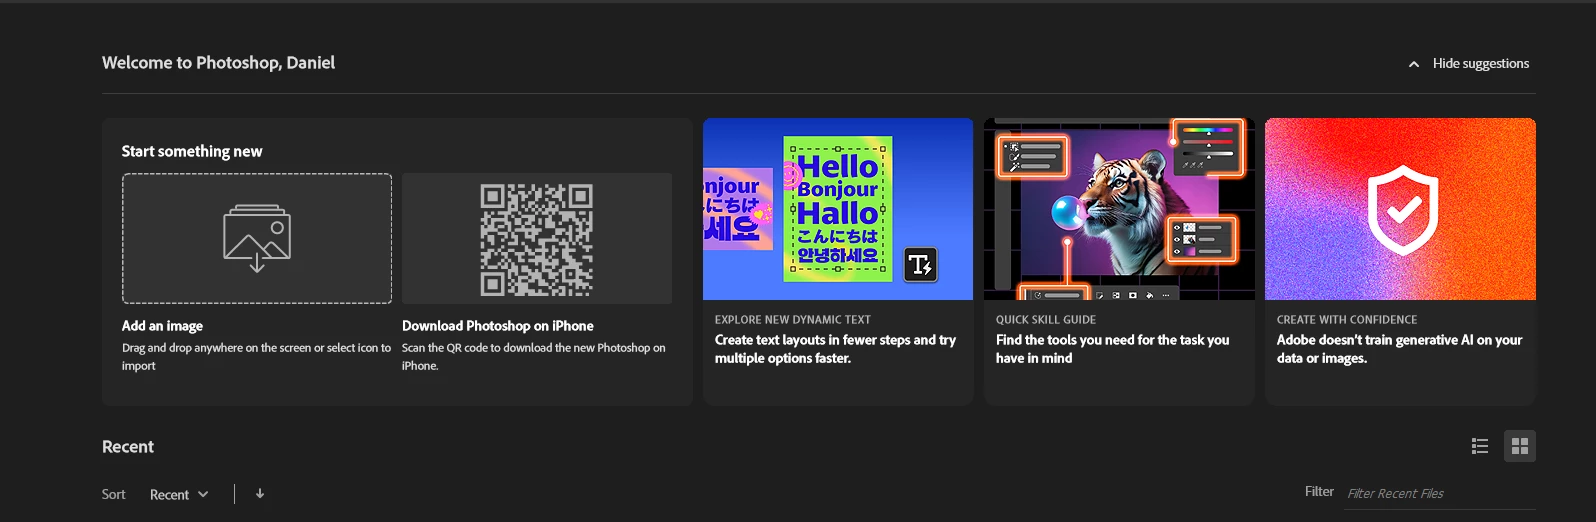This screenshot has height=522, width=1596.
Task: Focus the Filter Recent Files field
Action: 1440,494
